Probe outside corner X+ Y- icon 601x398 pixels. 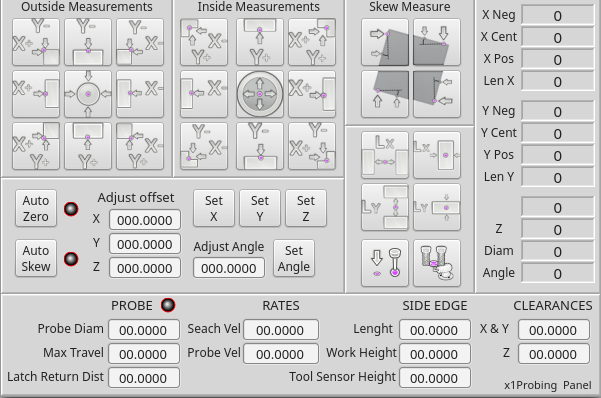pos(36,42)
